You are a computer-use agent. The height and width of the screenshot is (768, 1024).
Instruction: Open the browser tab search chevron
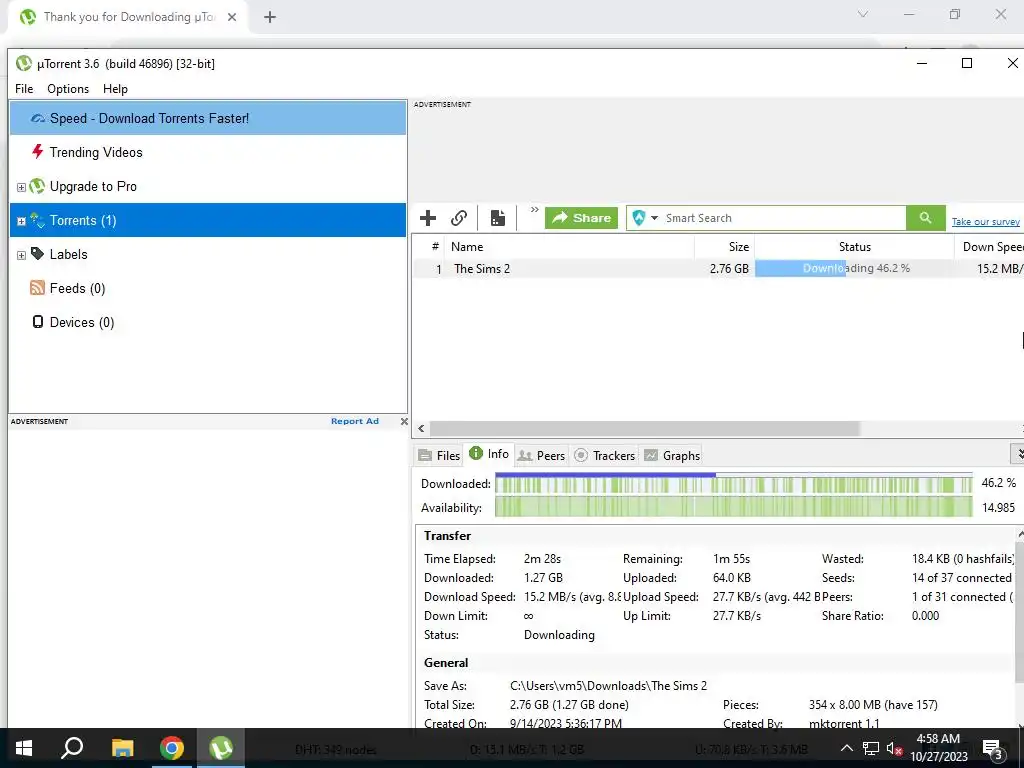coord(863,14)
